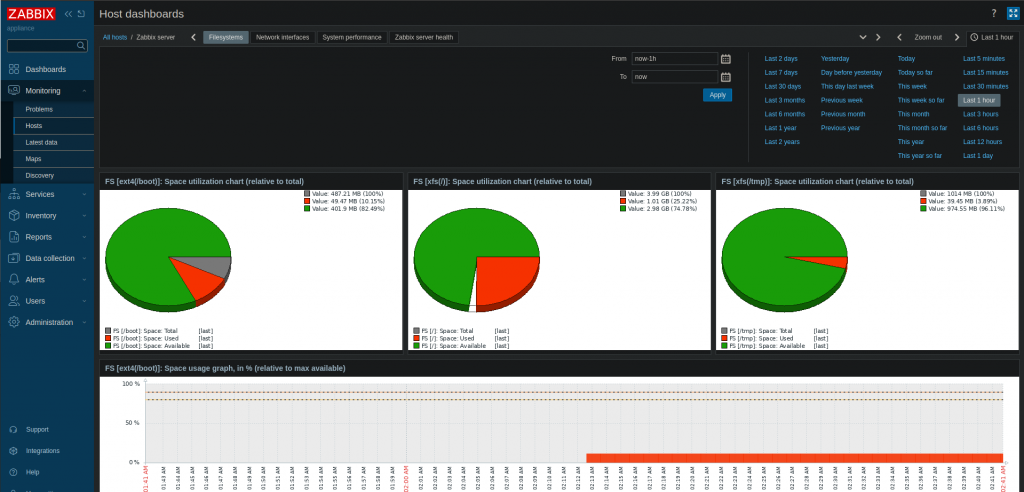Collapse the Monitoring menu chevron
1024x492 pixels.
(84, 91)
